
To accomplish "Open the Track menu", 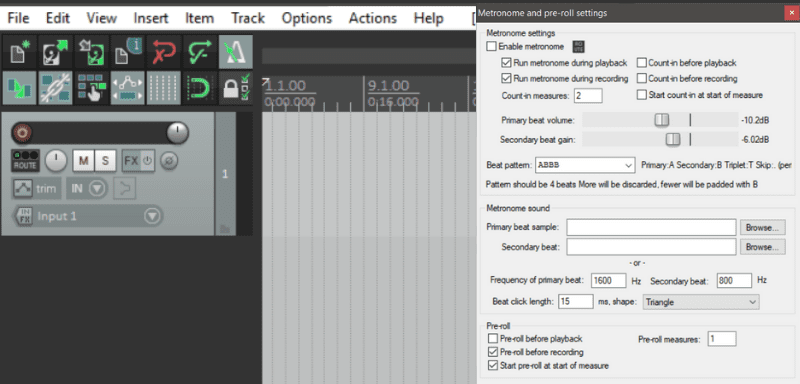I will click(x=248, y=18).
